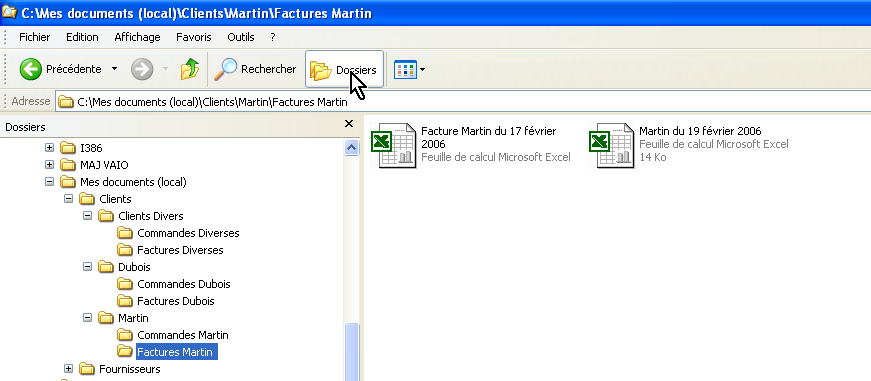Go up one folder level icon

(190, 69)
